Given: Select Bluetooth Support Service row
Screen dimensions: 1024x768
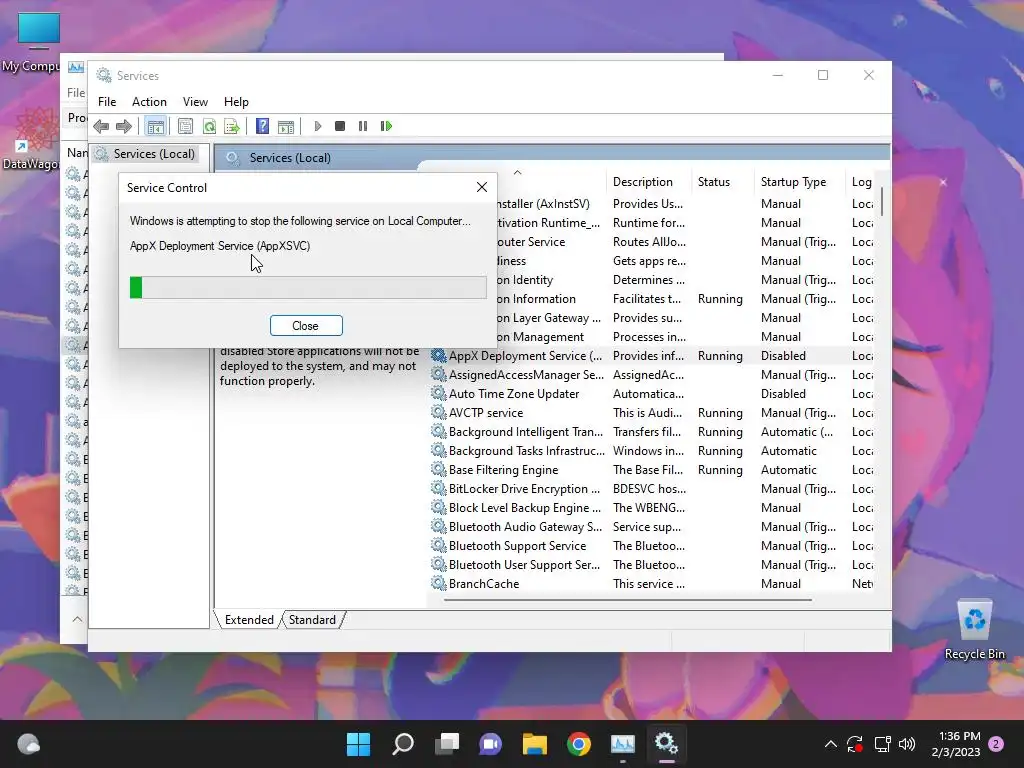Looking at the screenshot, I should [652, 545].
